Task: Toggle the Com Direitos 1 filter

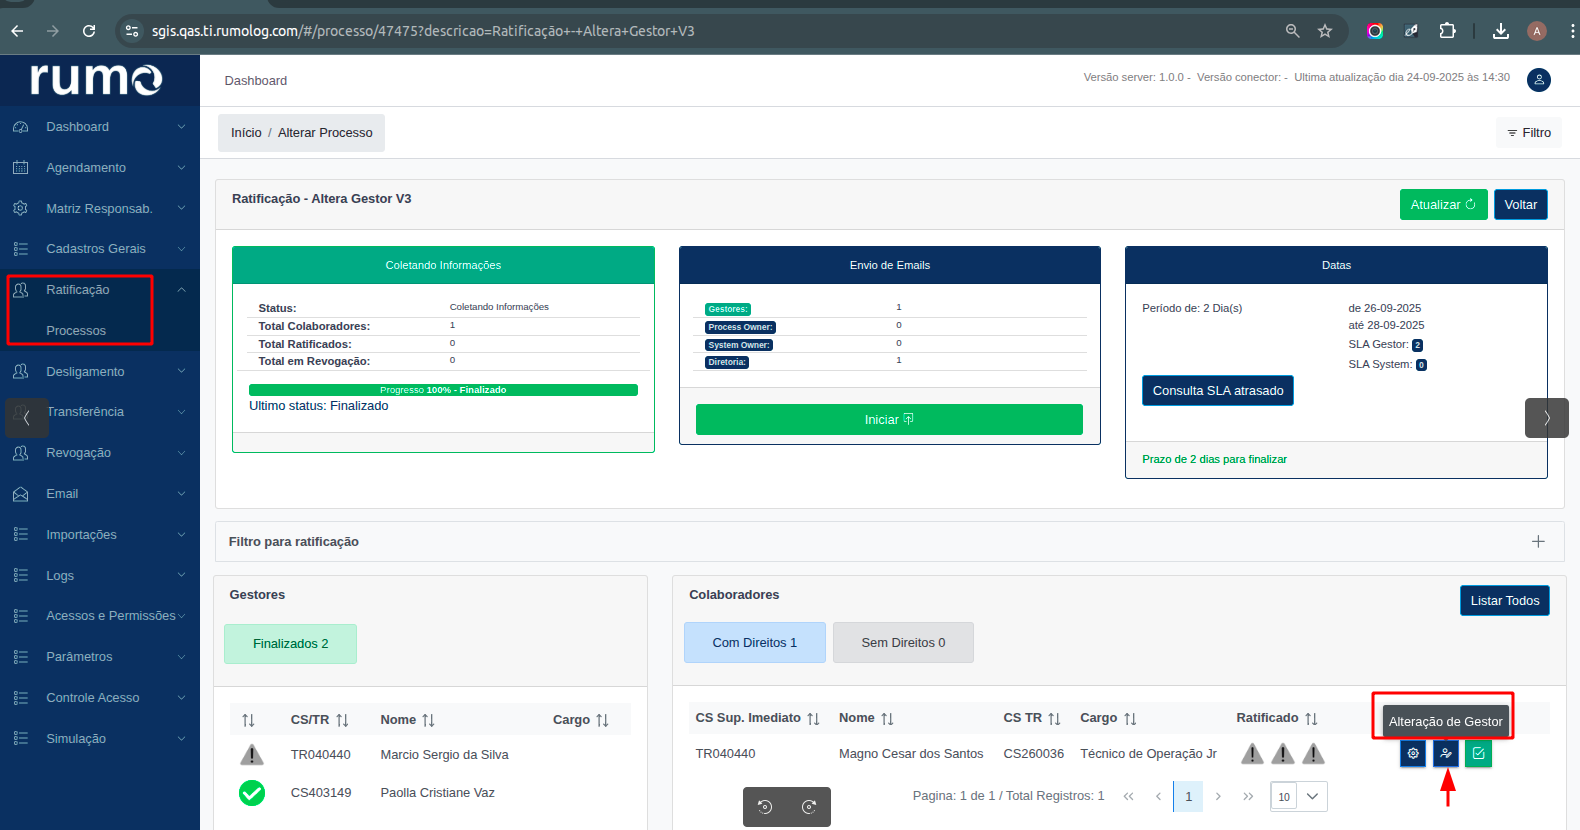Action: tap(754, 643)
